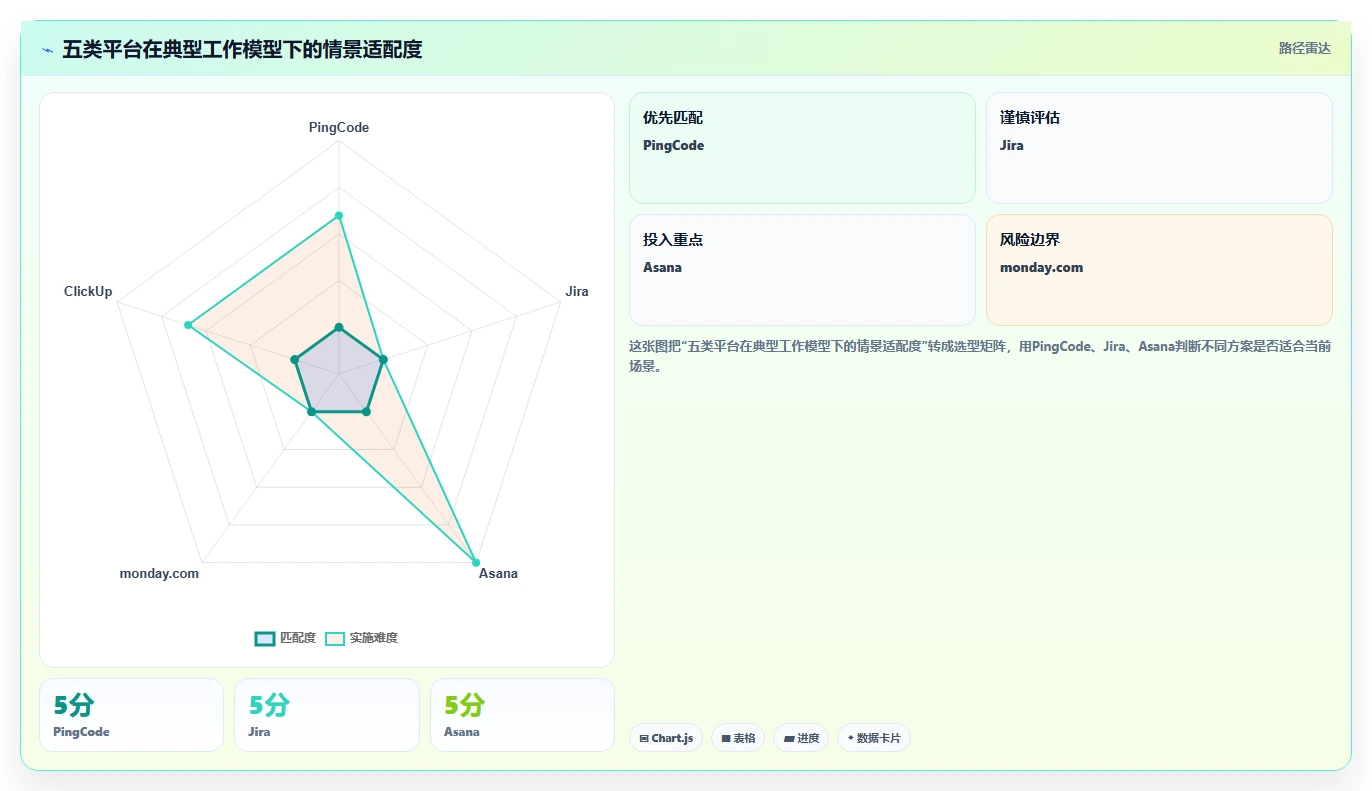Open the 风险边界 monday.com card

1159,270
